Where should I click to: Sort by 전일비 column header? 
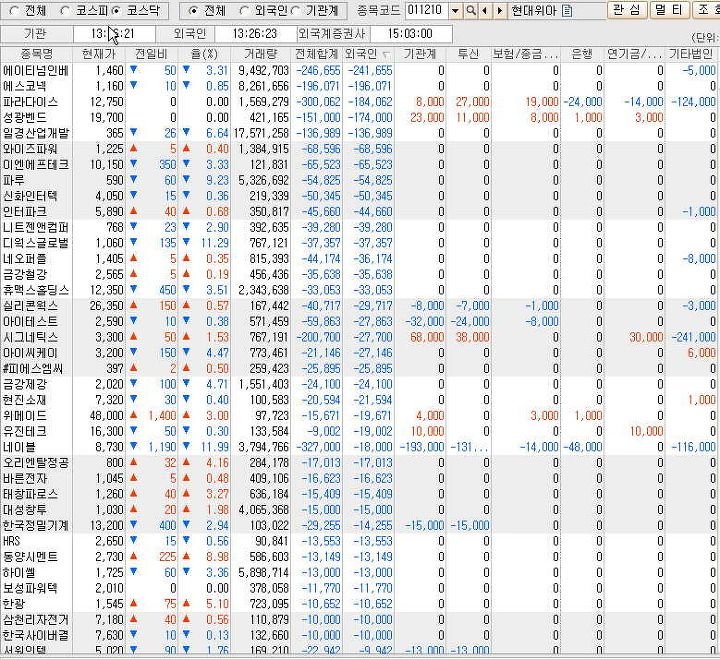click(151, 54)
